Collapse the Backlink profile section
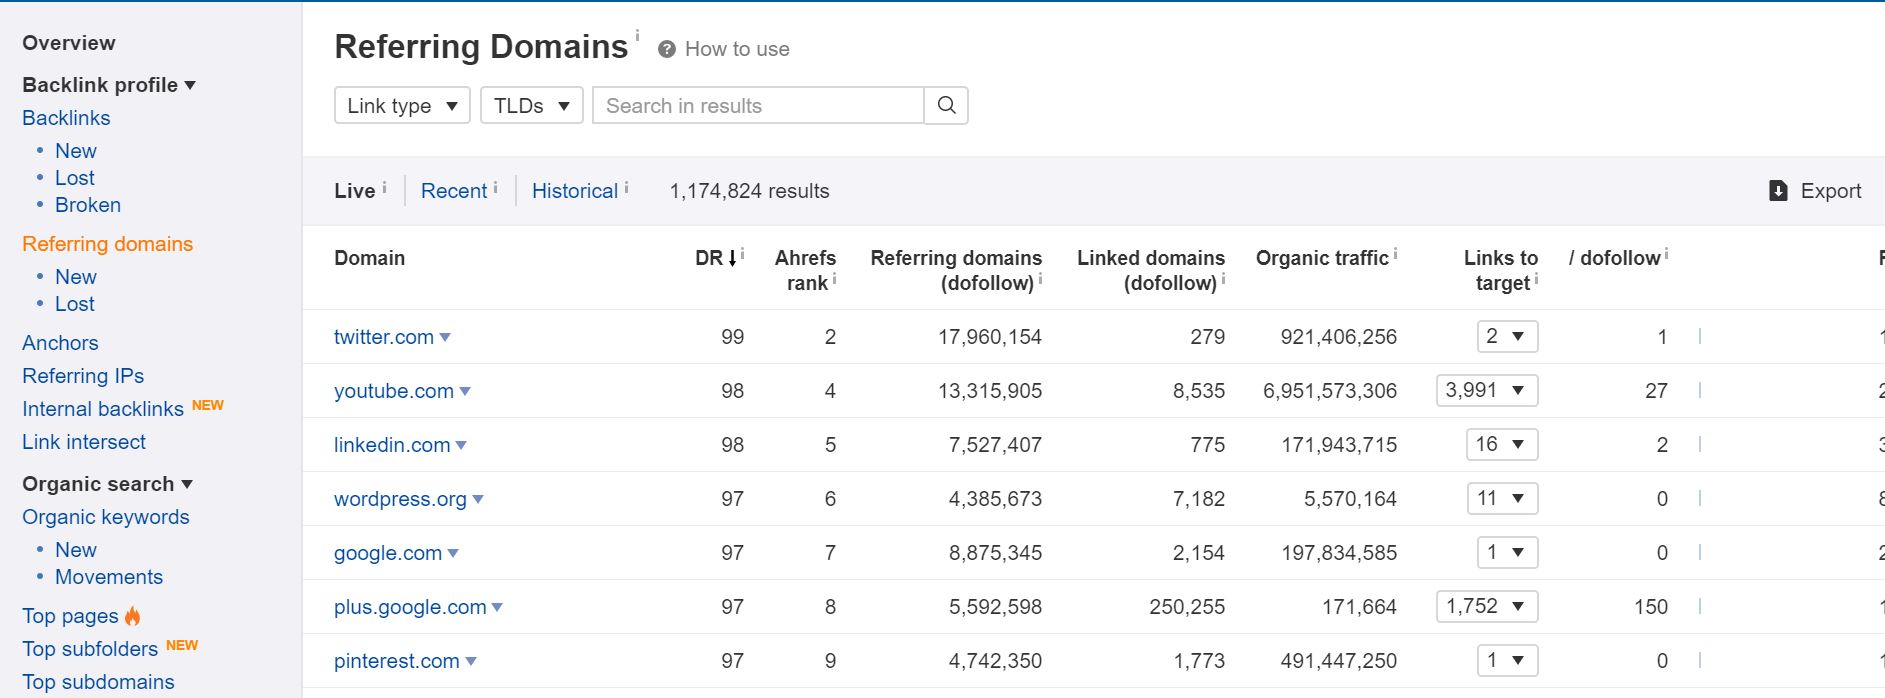The width and height of the screenshot is (1885, 698). pyautogui.click(x=109, y=85)
